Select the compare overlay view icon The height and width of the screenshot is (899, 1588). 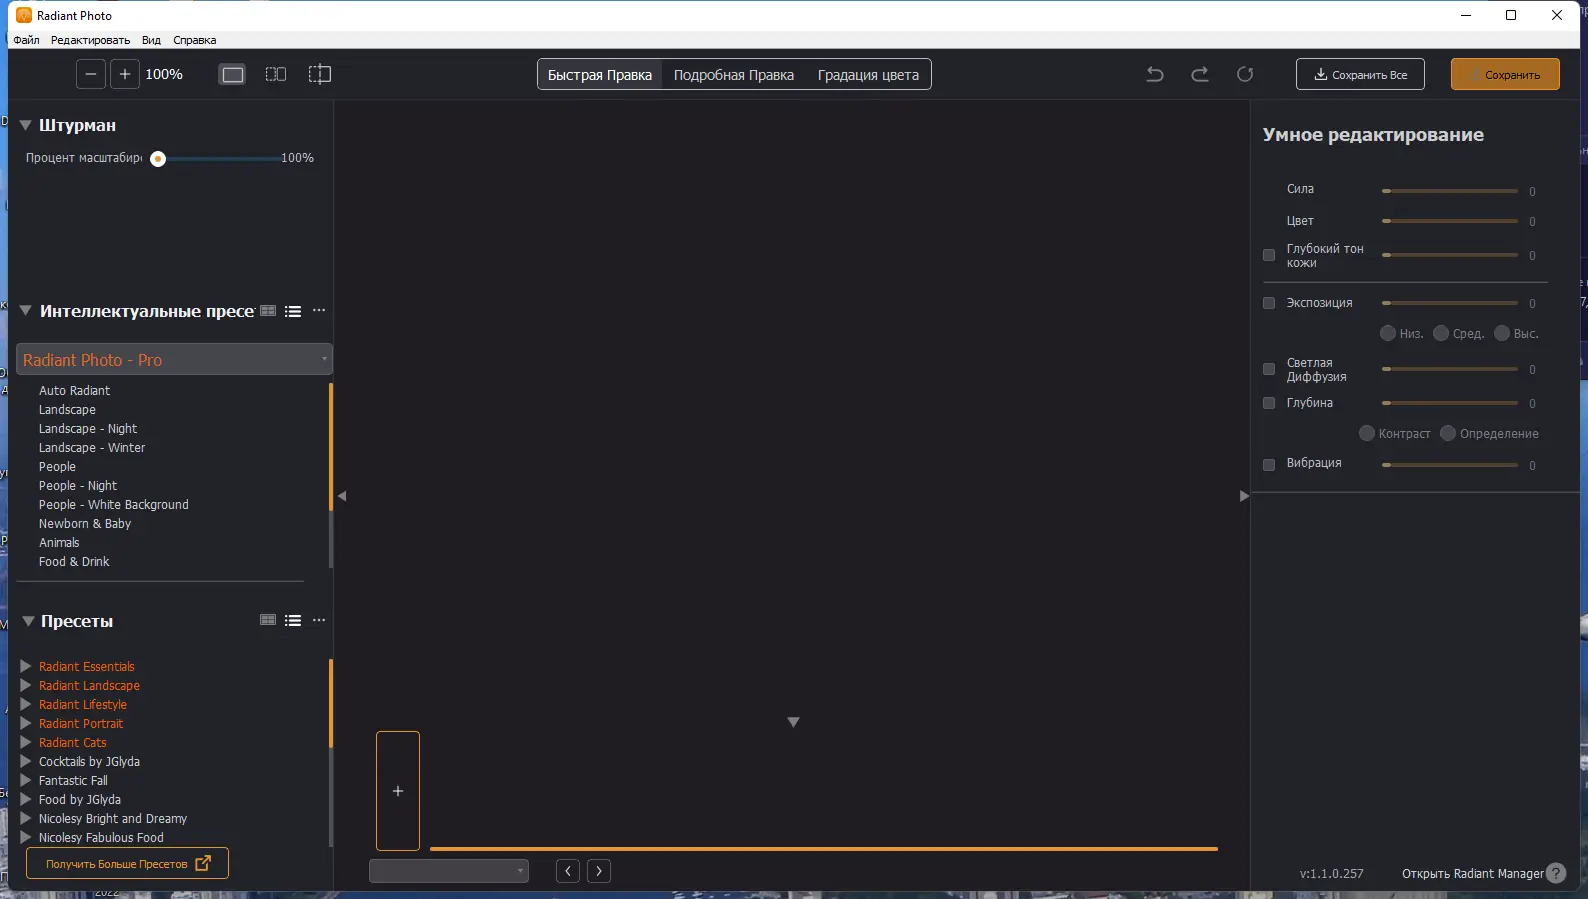pos(320,74)
